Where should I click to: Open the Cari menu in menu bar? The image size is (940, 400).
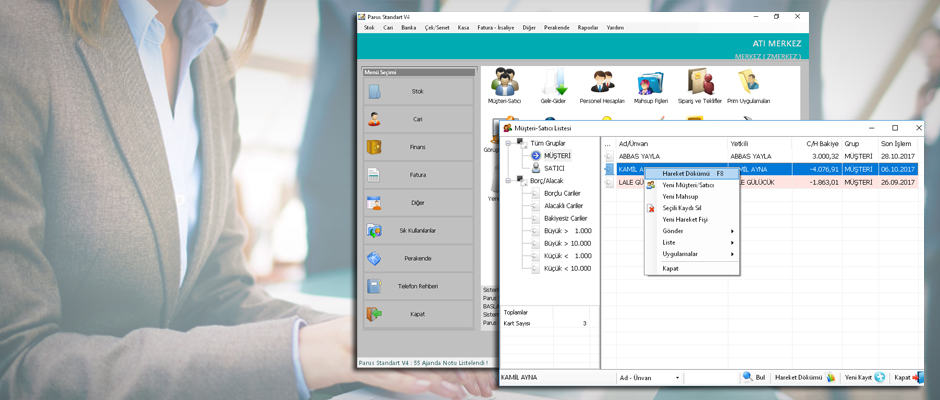[x=388, y=28]
